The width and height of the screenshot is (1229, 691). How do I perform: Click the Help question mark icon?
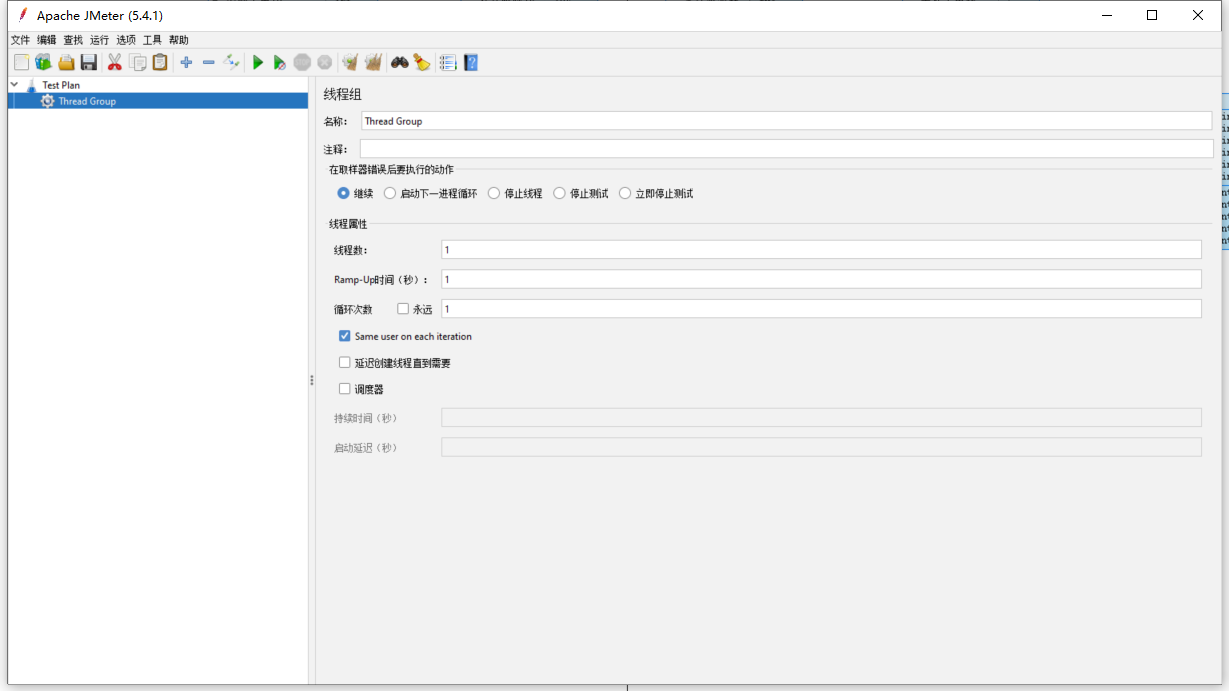[x=471, y=63]
